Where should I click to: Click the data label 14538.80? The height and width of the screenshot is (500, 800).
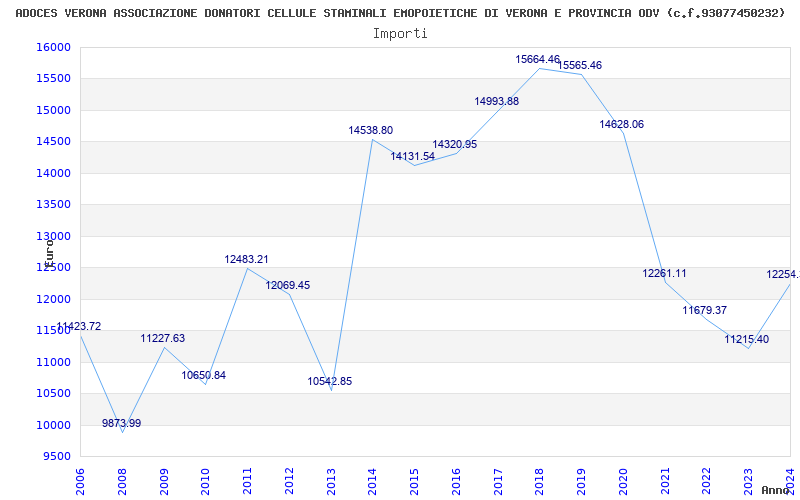coord(371,131)
